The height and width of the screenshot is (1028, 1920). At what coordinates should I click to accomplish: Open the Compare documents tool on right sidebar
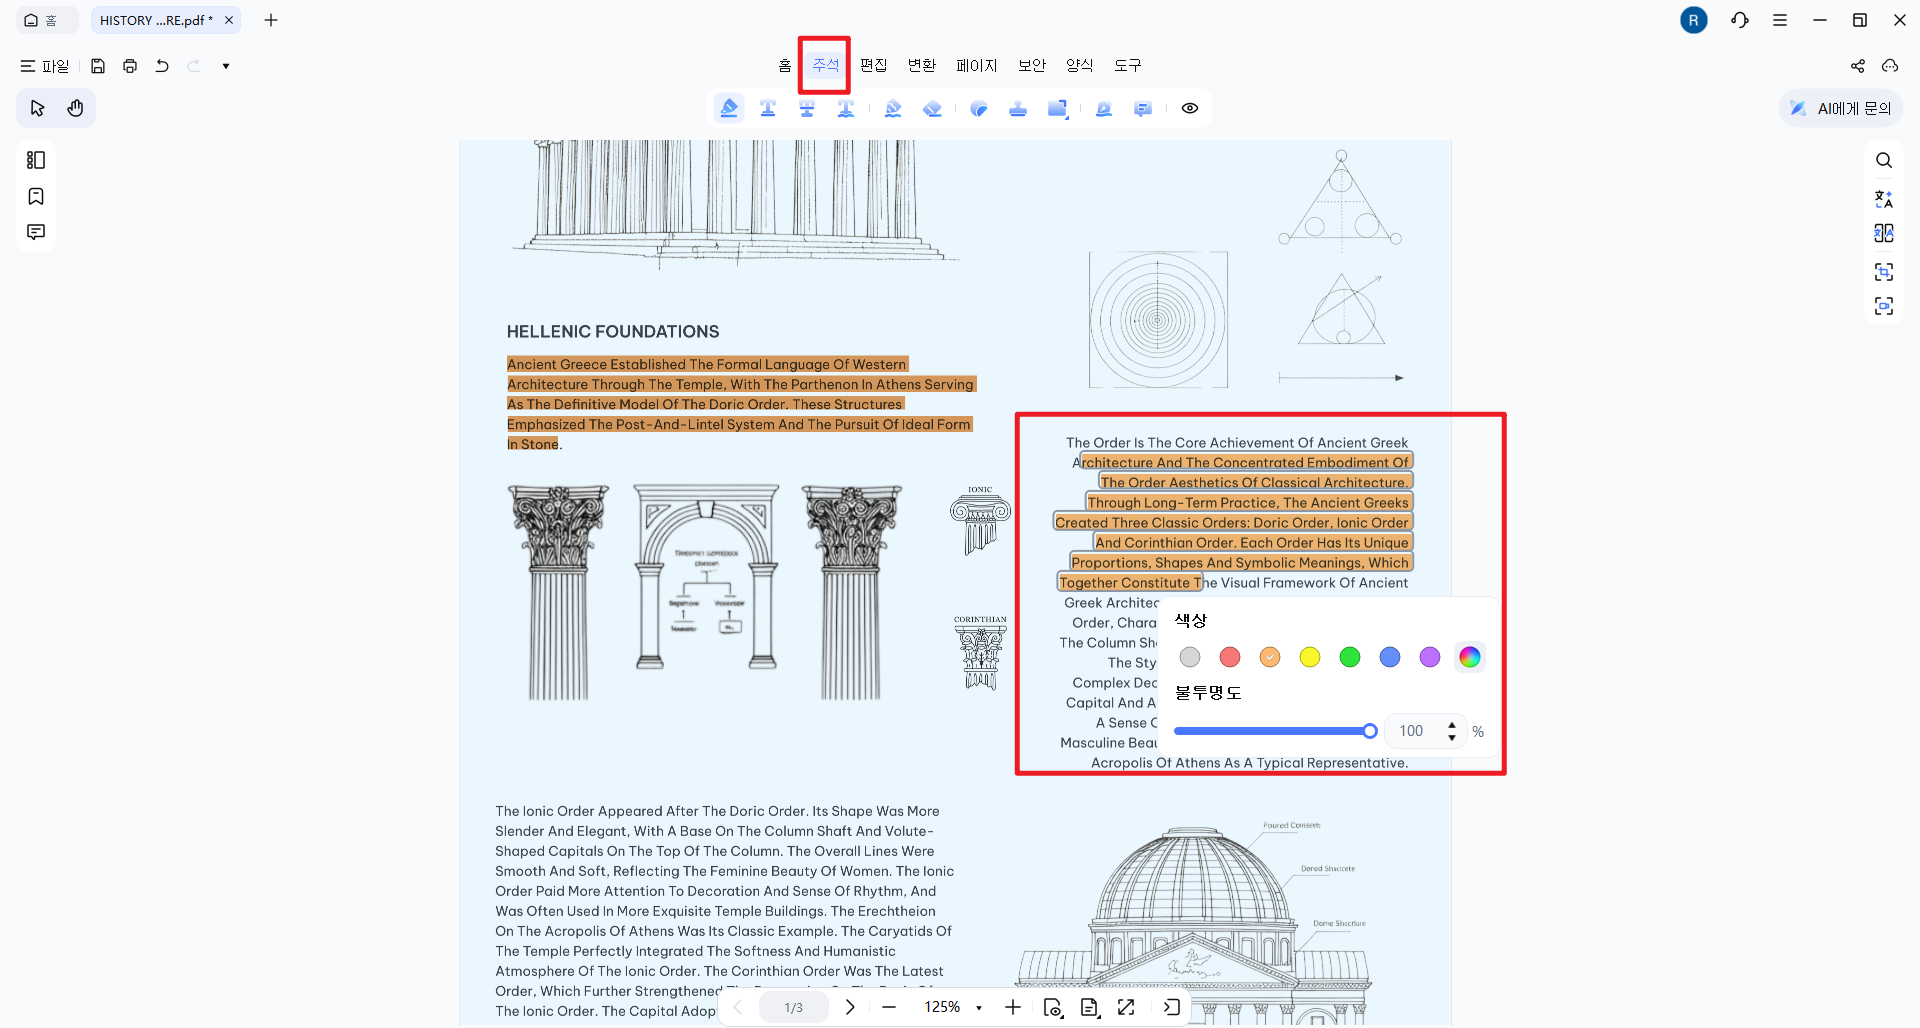[x=1884, y=233]
